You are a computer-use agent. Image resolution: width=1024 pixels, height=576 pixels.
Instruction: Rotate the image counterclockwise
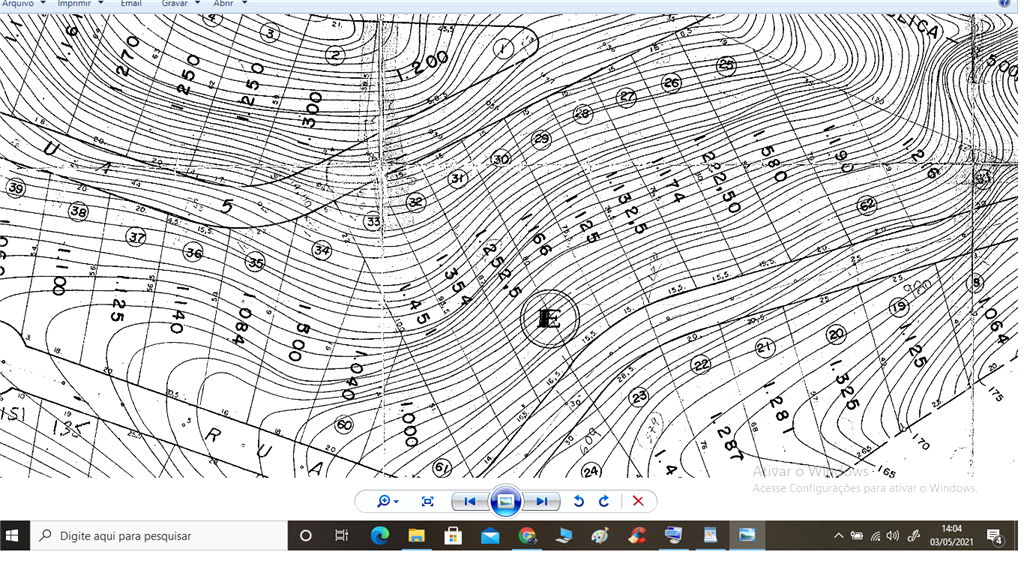point(578,501)
